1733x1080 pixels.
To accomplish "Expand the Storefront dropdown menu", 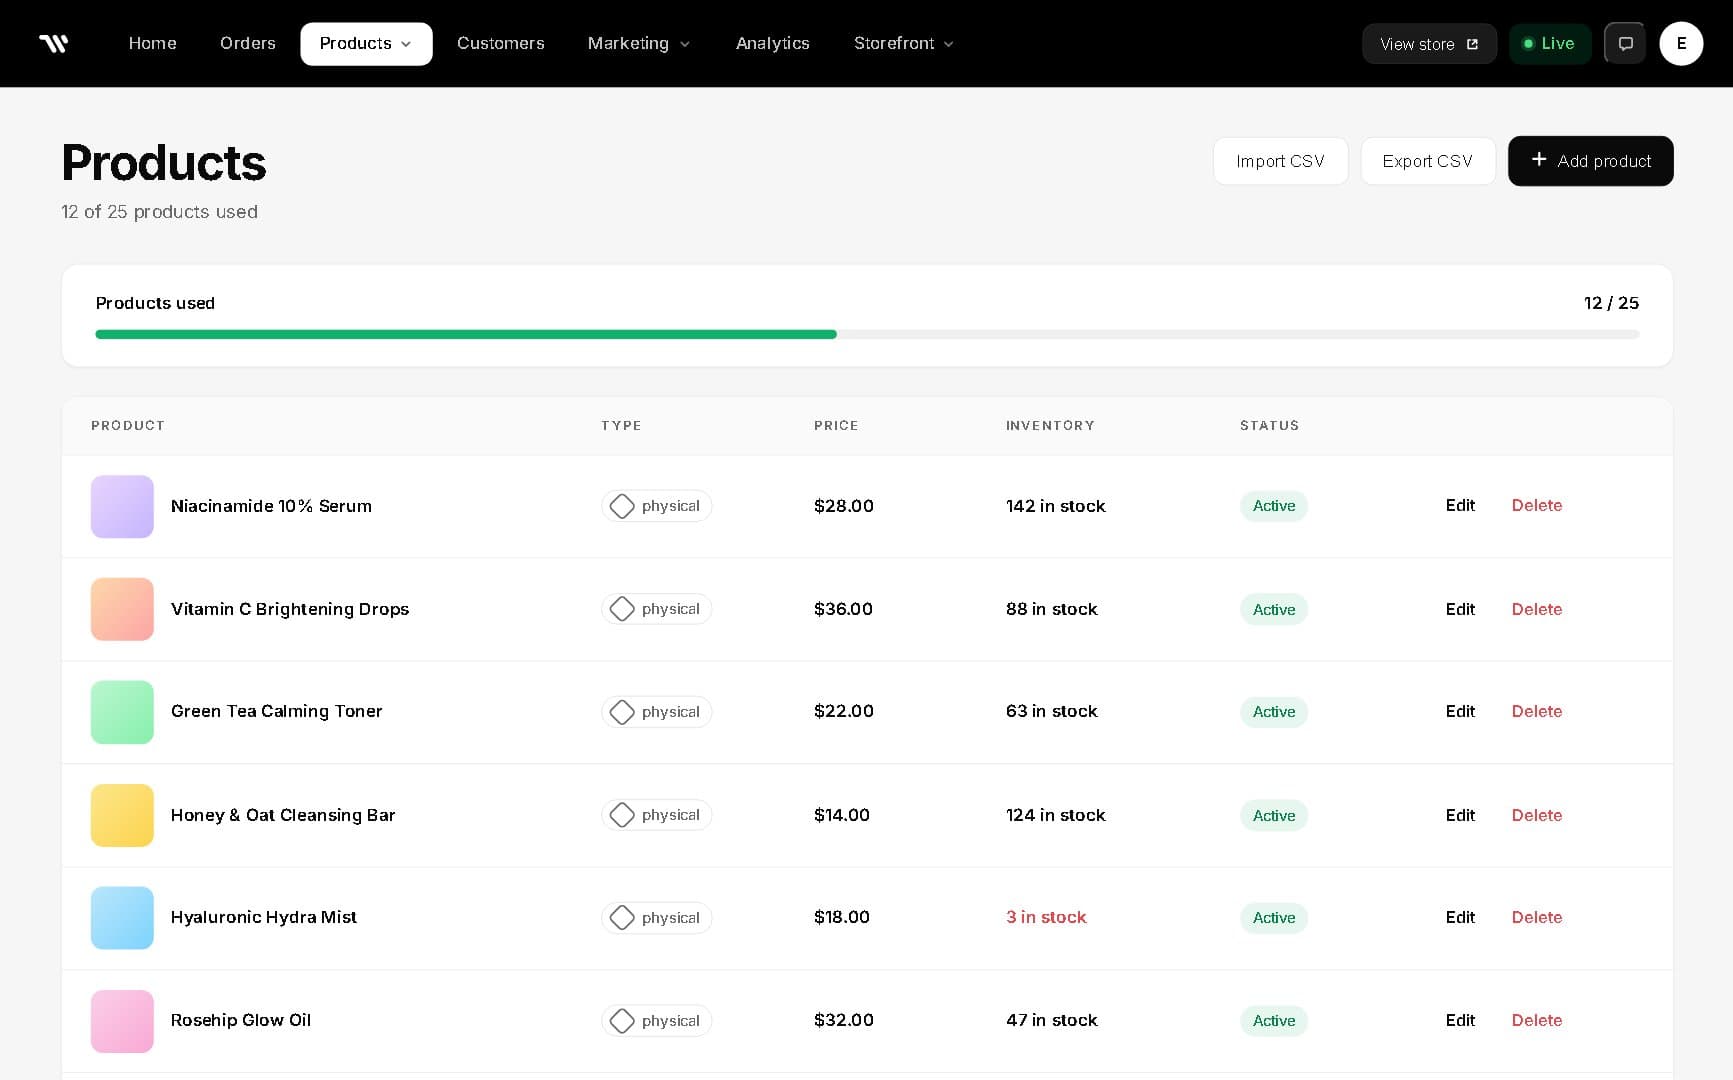I will point(904,43).
